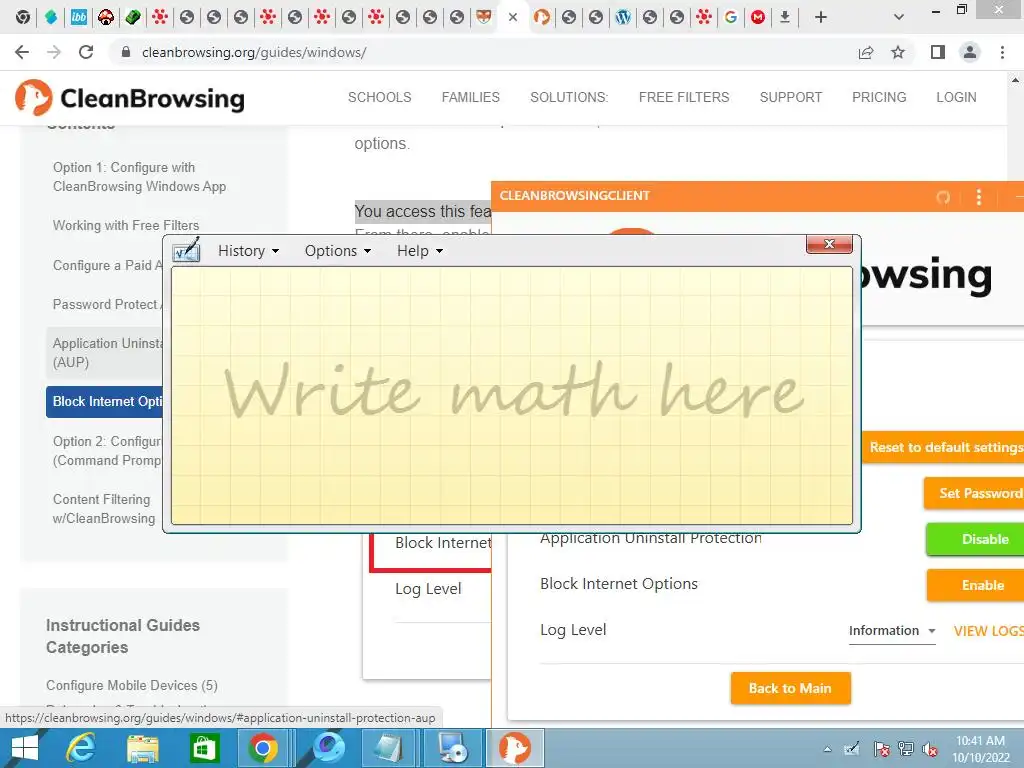
Task: Bookmark this page with the star icon
Action: (x=898, y=52)
